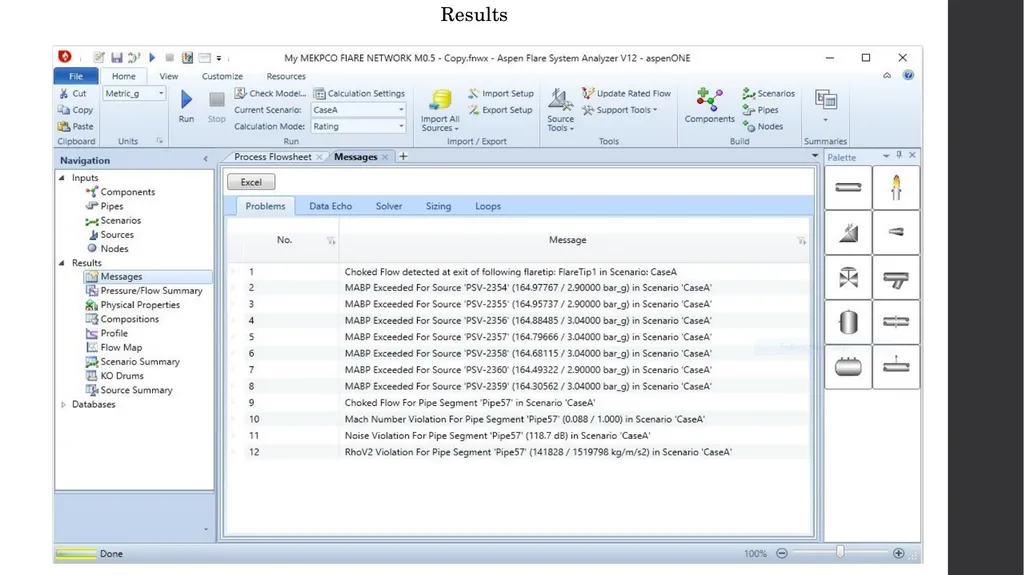Switch to the Customize ribbon tab
This screenshot has width=1024, height=575.
[222, 76]
